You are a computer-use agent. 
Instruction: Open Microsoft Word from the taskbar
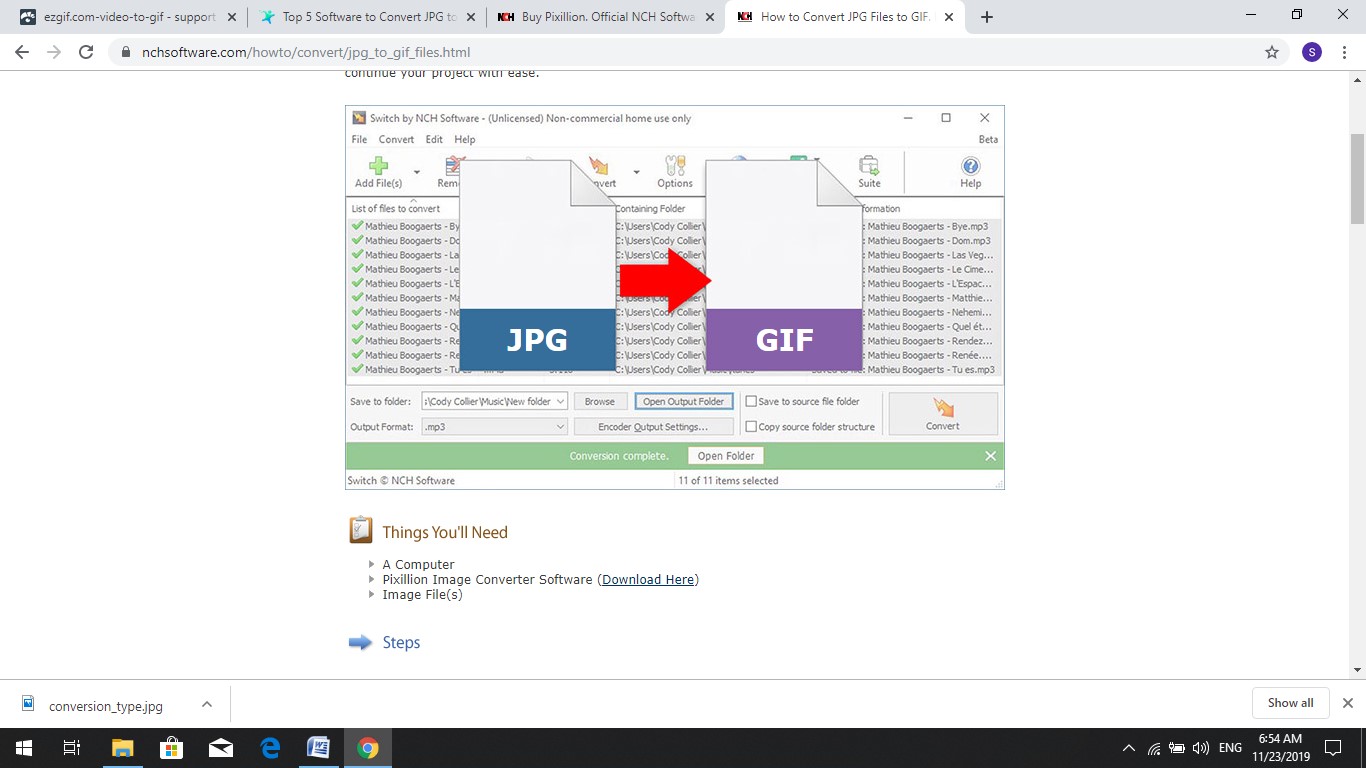coord(318,748)
